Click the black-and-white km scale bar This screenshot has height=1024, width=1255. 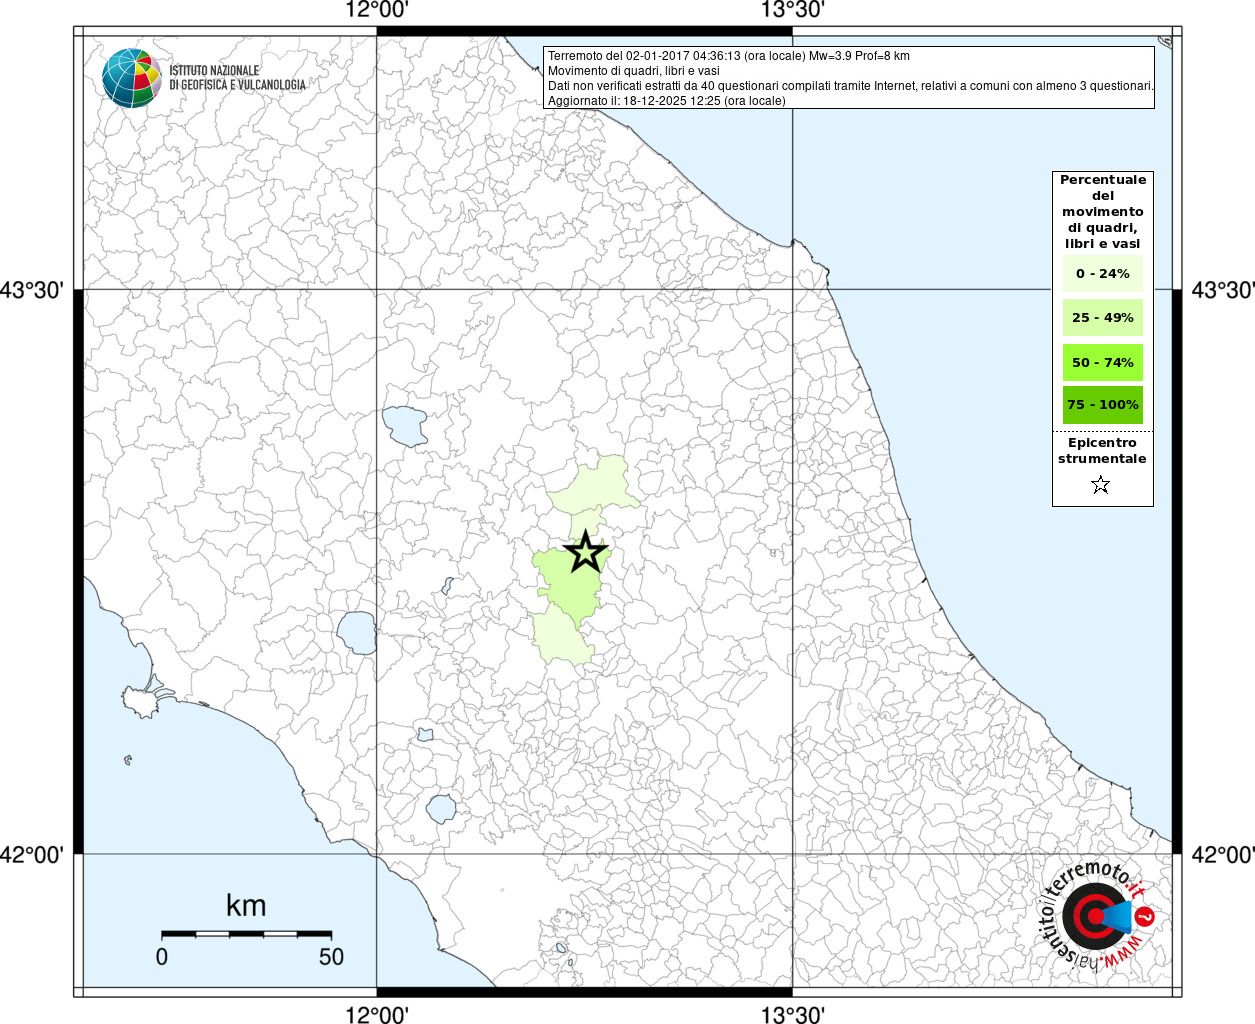click(x=246, y=934)
